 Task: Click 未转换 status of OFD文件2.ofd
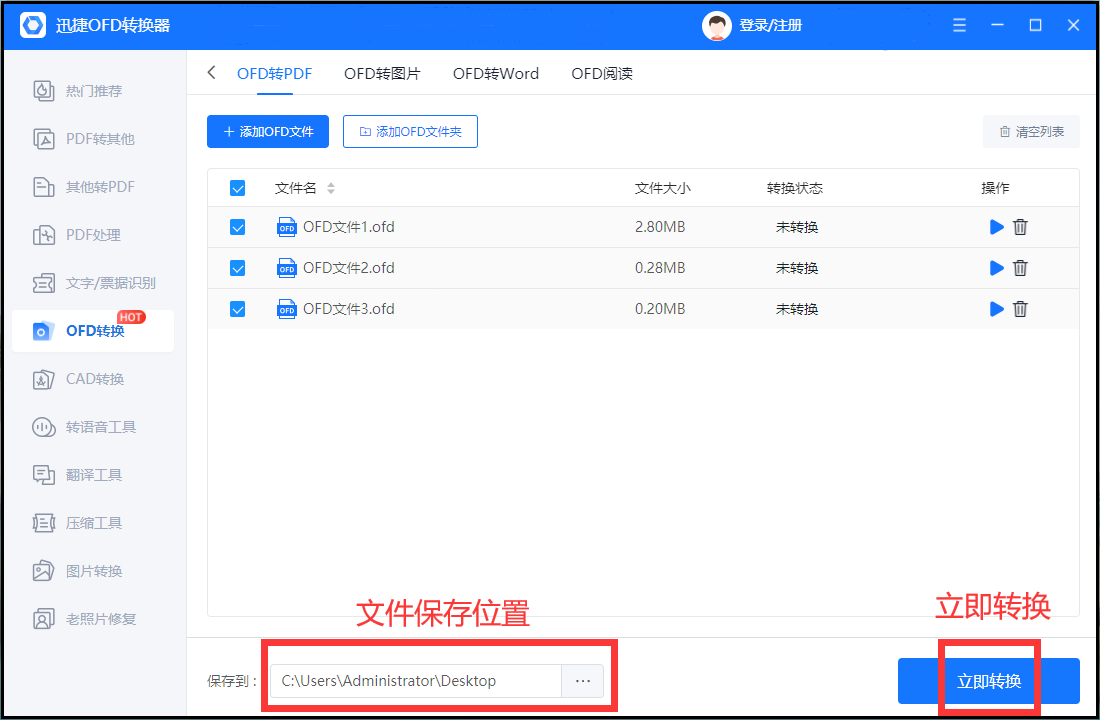[x=797, y=268]
